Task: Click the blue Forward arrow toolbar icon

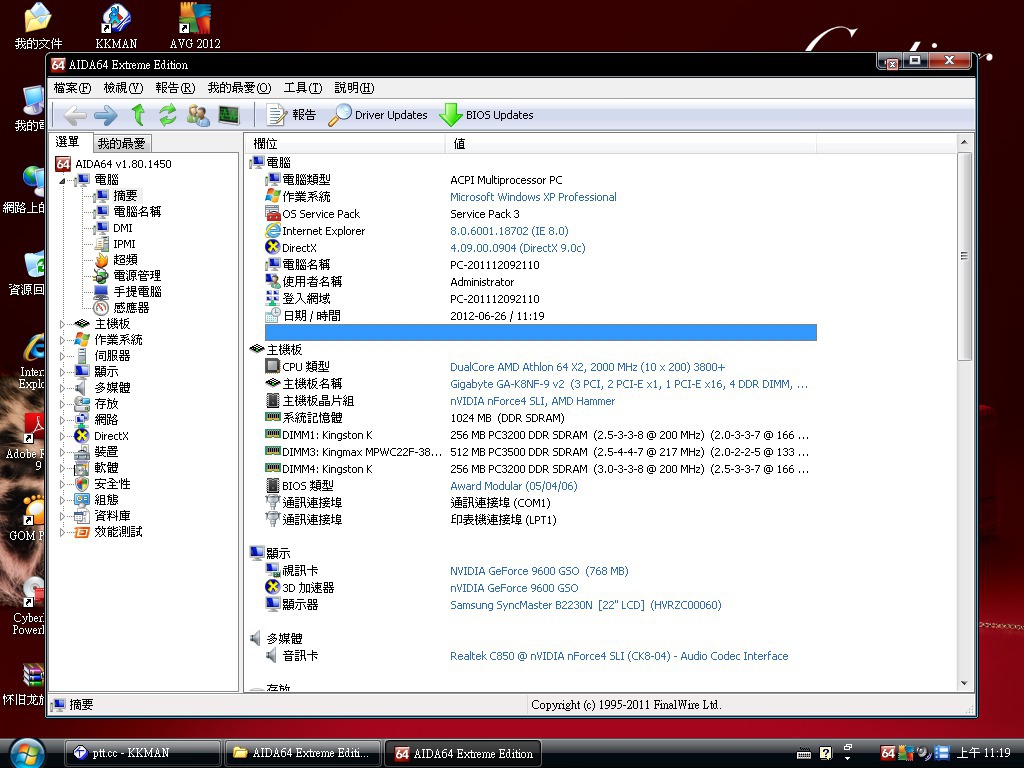Action: 105,115
